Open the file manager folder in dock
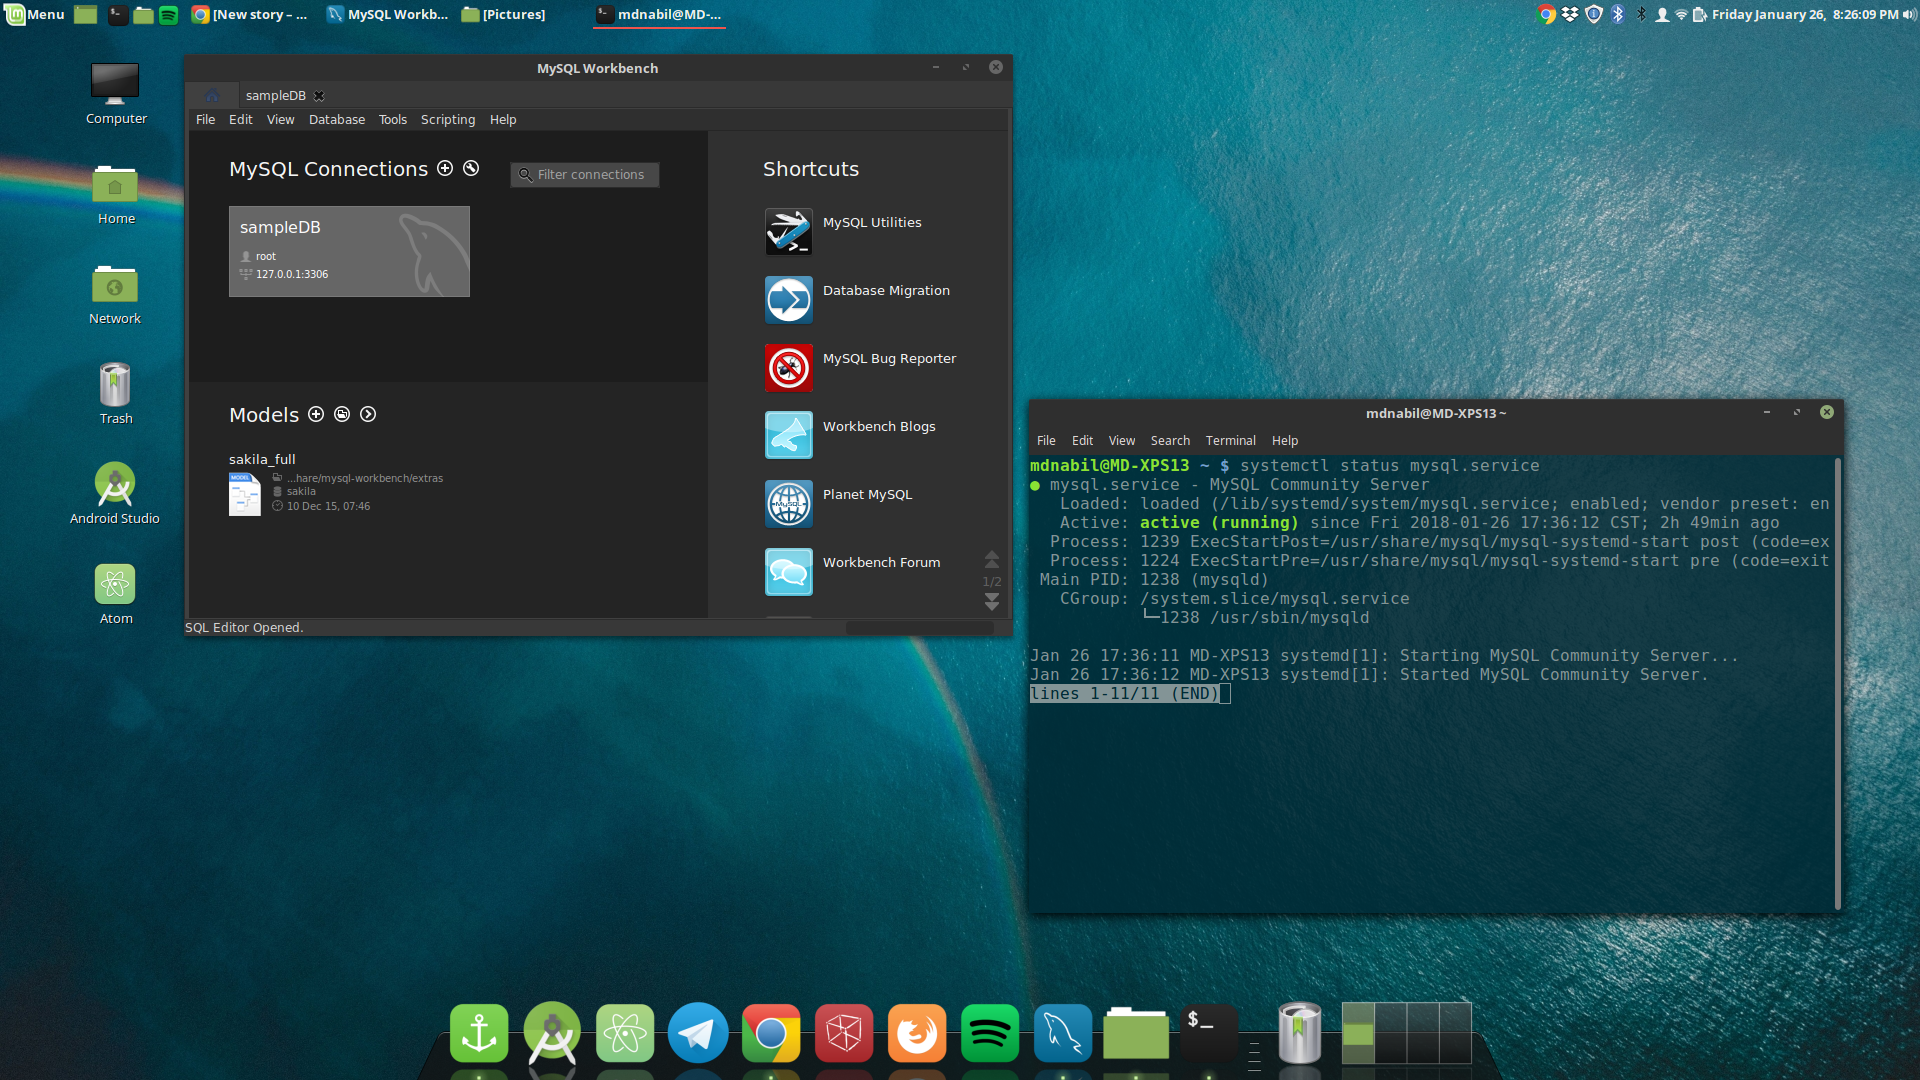Viewport: 1920px width, 1080px height. coord(1136,1033)
